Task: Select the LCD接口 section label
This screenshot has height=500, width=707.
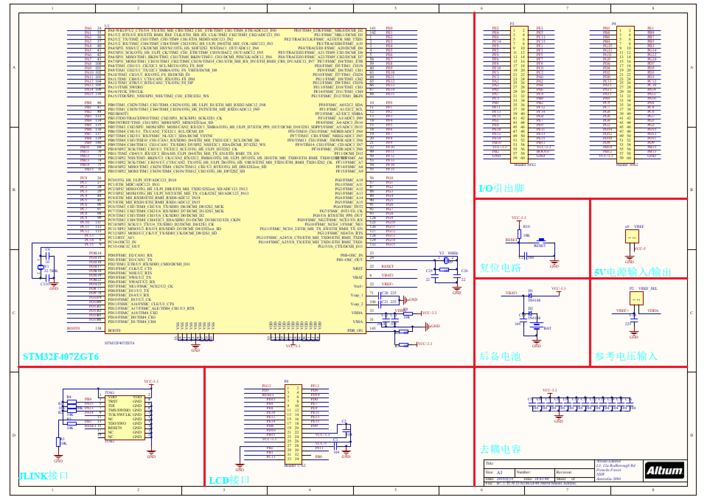Action: pyautogui.click(x=229, y=480)
